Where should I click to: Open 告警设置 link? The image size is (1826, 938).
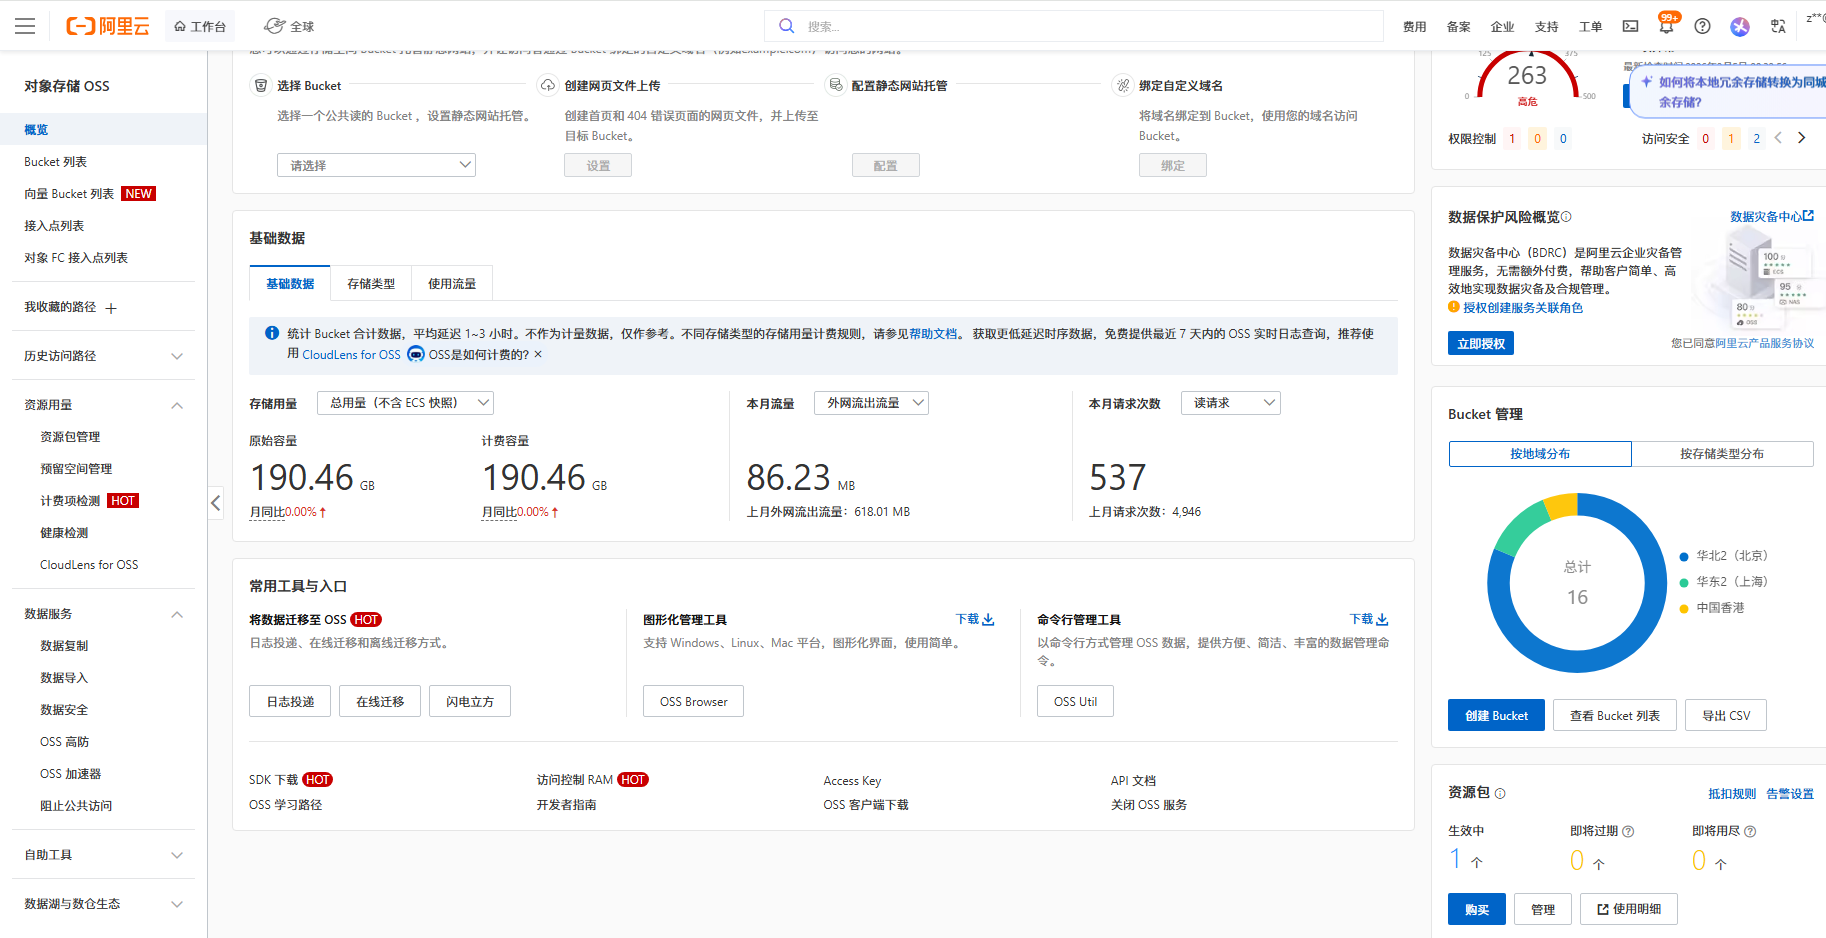[1790, 794]
